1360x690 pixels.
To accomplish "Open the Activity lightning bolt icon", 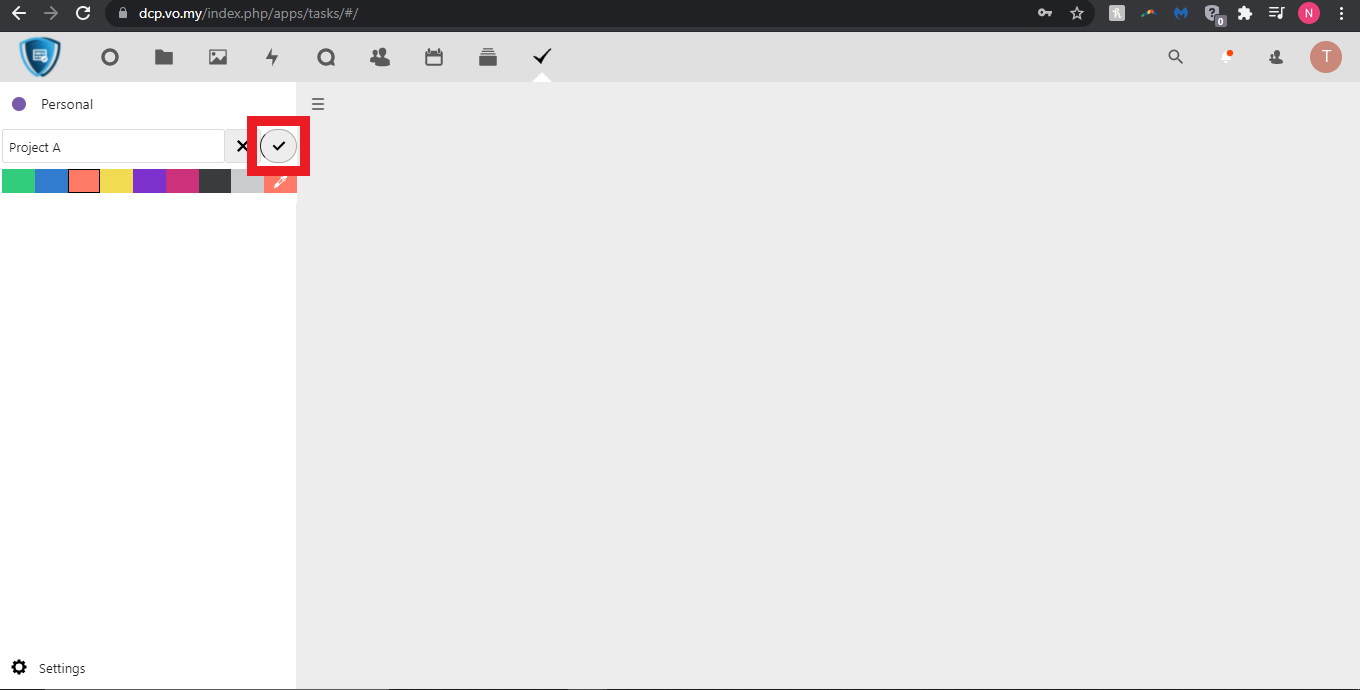I will coord(272,57).
